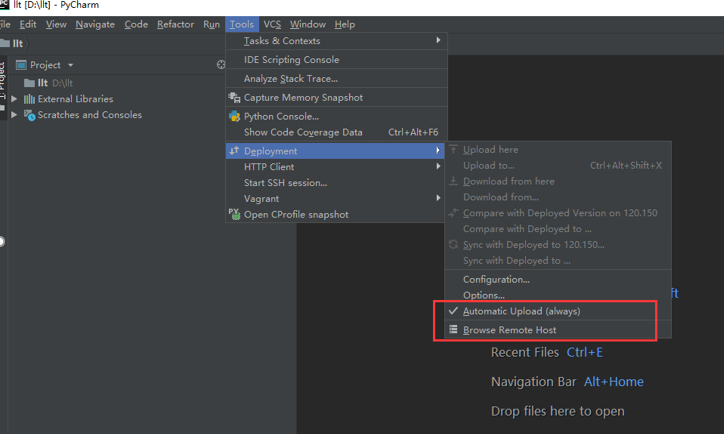Close the open Tools menu

[x=241, y=24]
